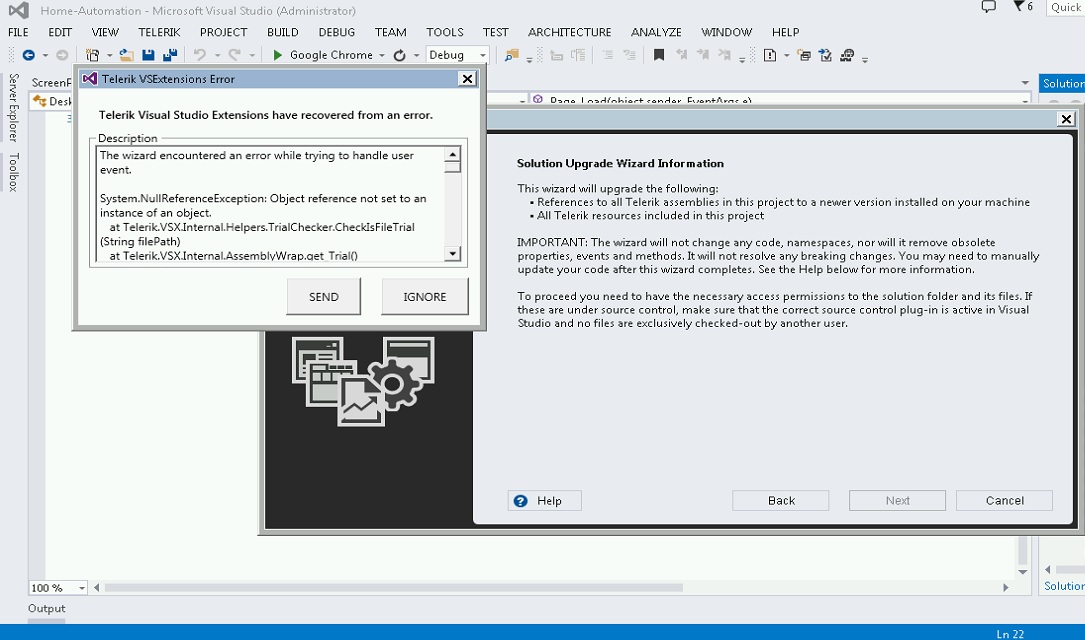Click the rightmost toolbar icon with gear
The image size is (1085, 640).
pos(847,55)
